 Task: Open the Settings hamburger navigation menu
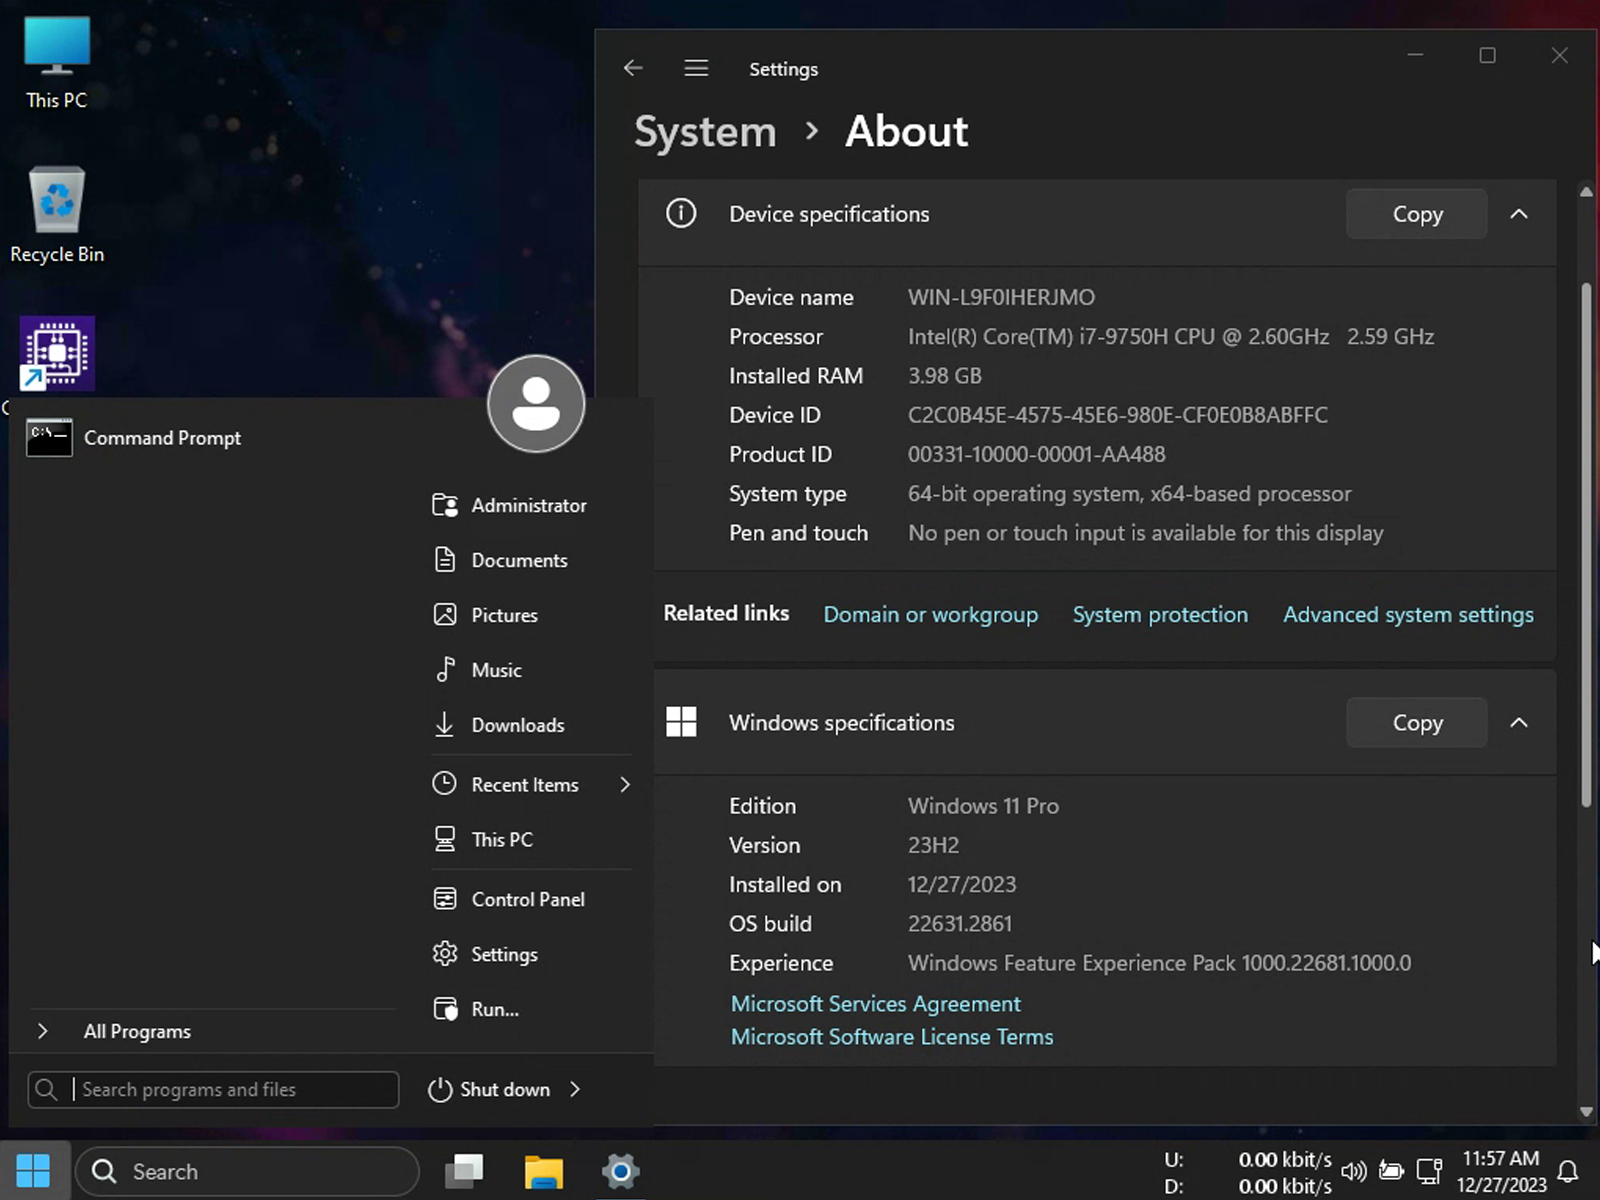(x=696, y=68)
